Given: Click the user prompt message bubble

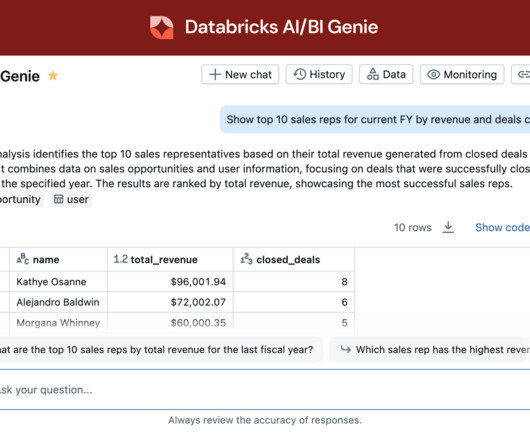Looking at the screenshot, I should [x=375, y=120].
